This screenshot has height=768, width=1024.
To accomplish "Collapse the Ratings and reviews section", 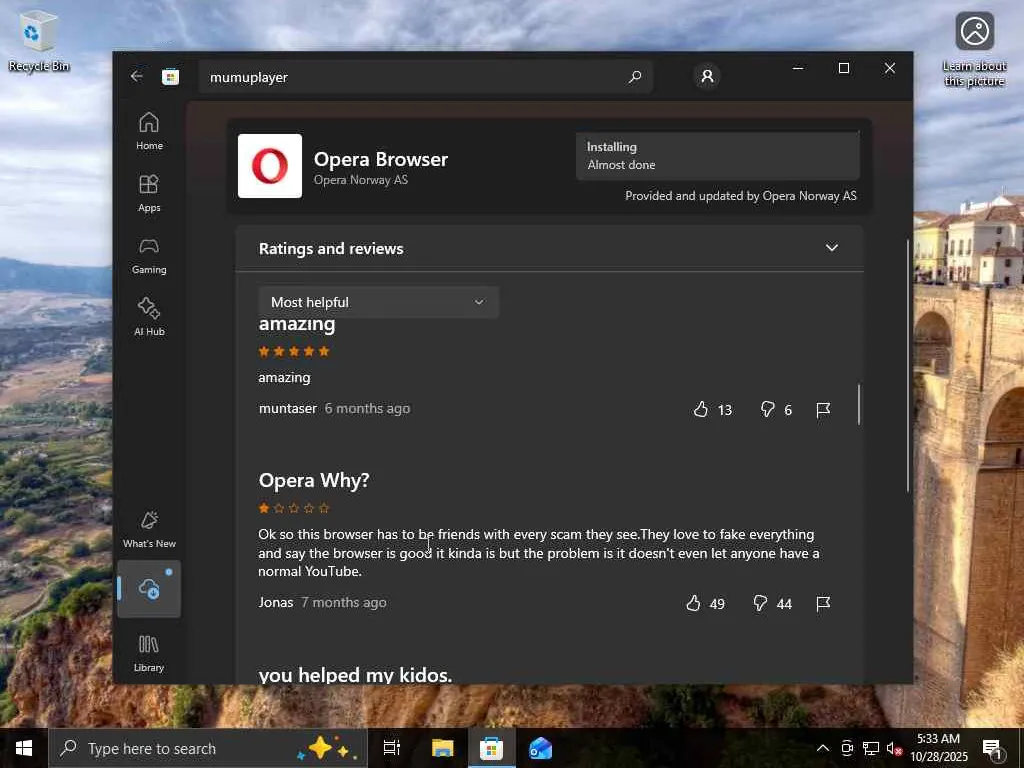I will tap(831, 248).
